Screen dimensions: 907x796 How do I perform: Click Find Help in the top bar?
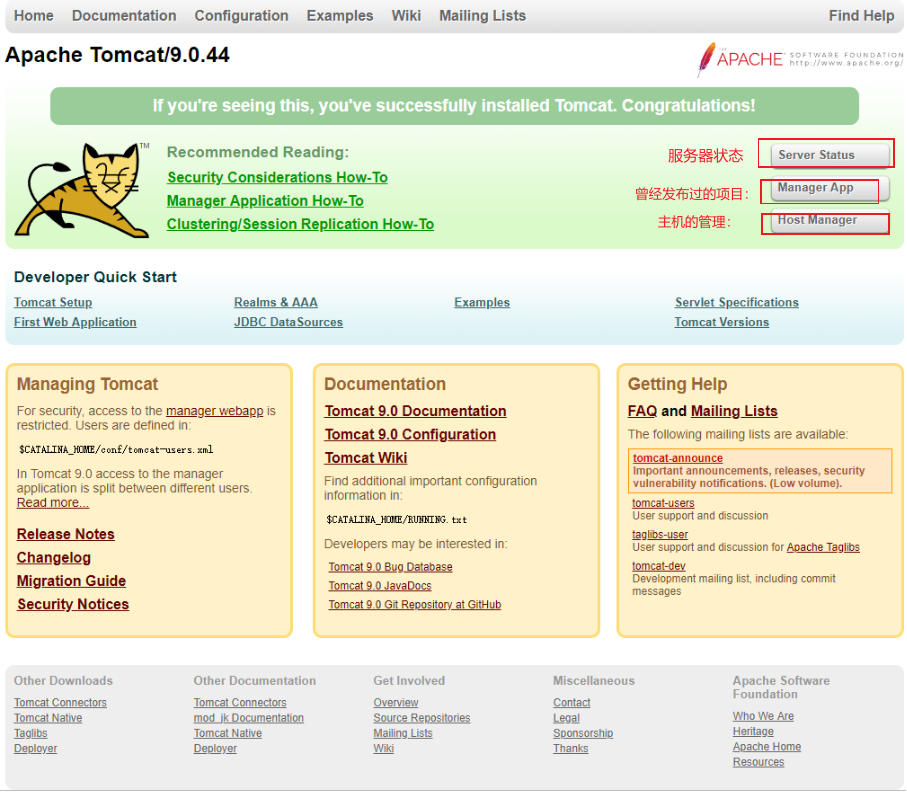tap(861, 16)
